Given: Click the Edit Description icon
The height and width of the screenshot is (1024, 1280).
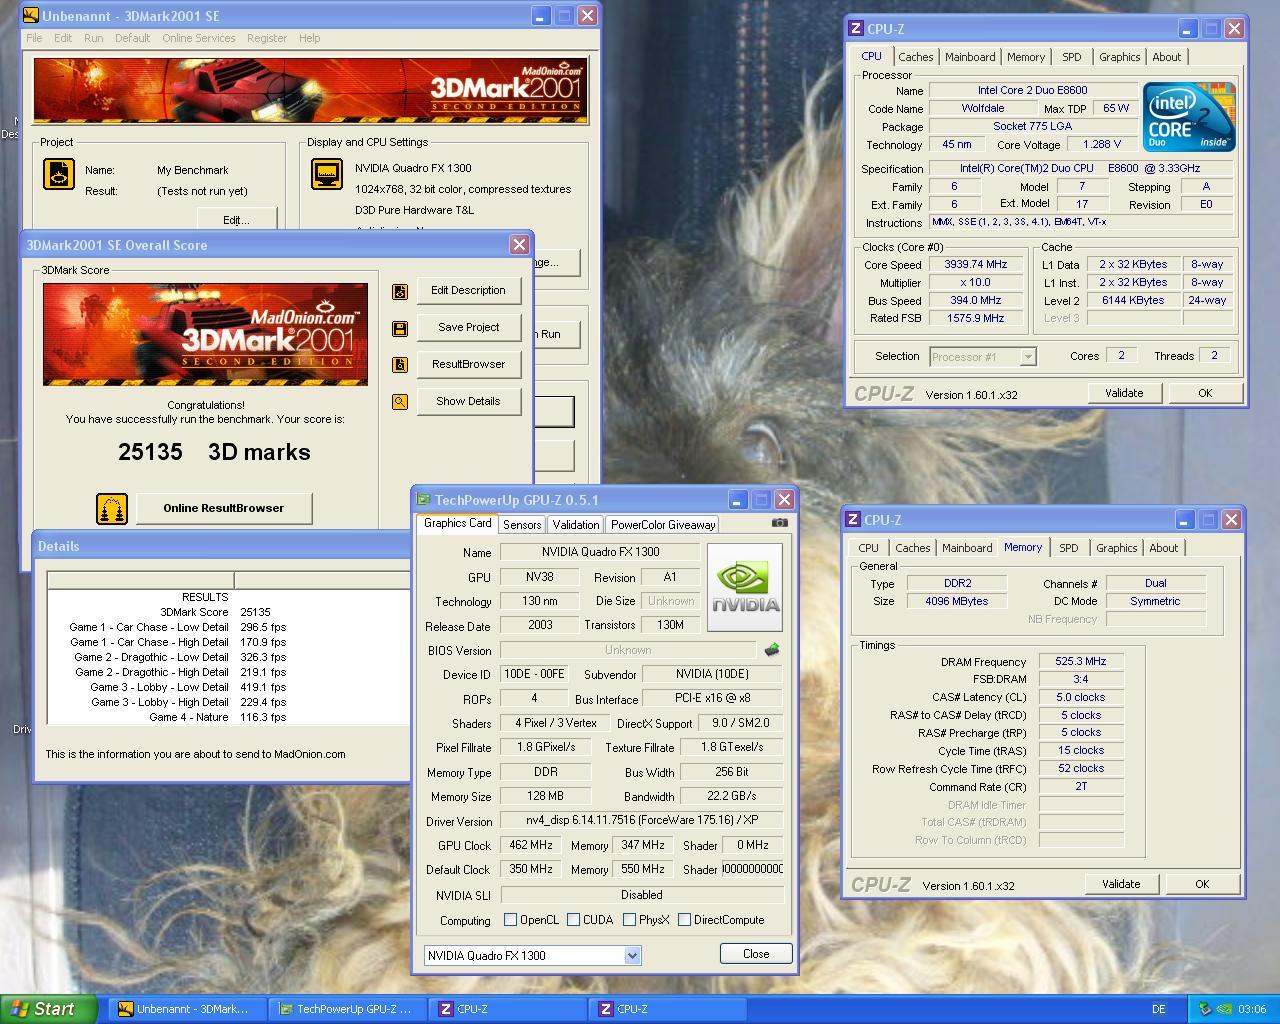Looking at the screenshot, I should 400,291.
